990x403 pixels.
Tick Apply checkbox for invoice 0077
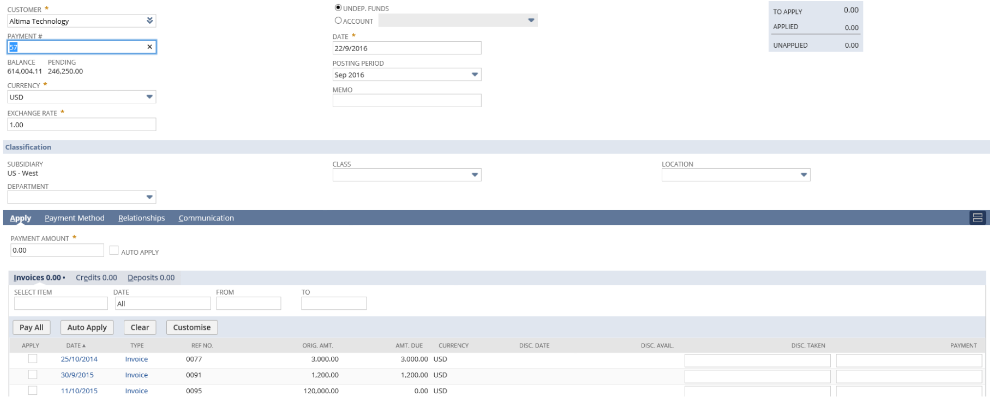point(32,359)
